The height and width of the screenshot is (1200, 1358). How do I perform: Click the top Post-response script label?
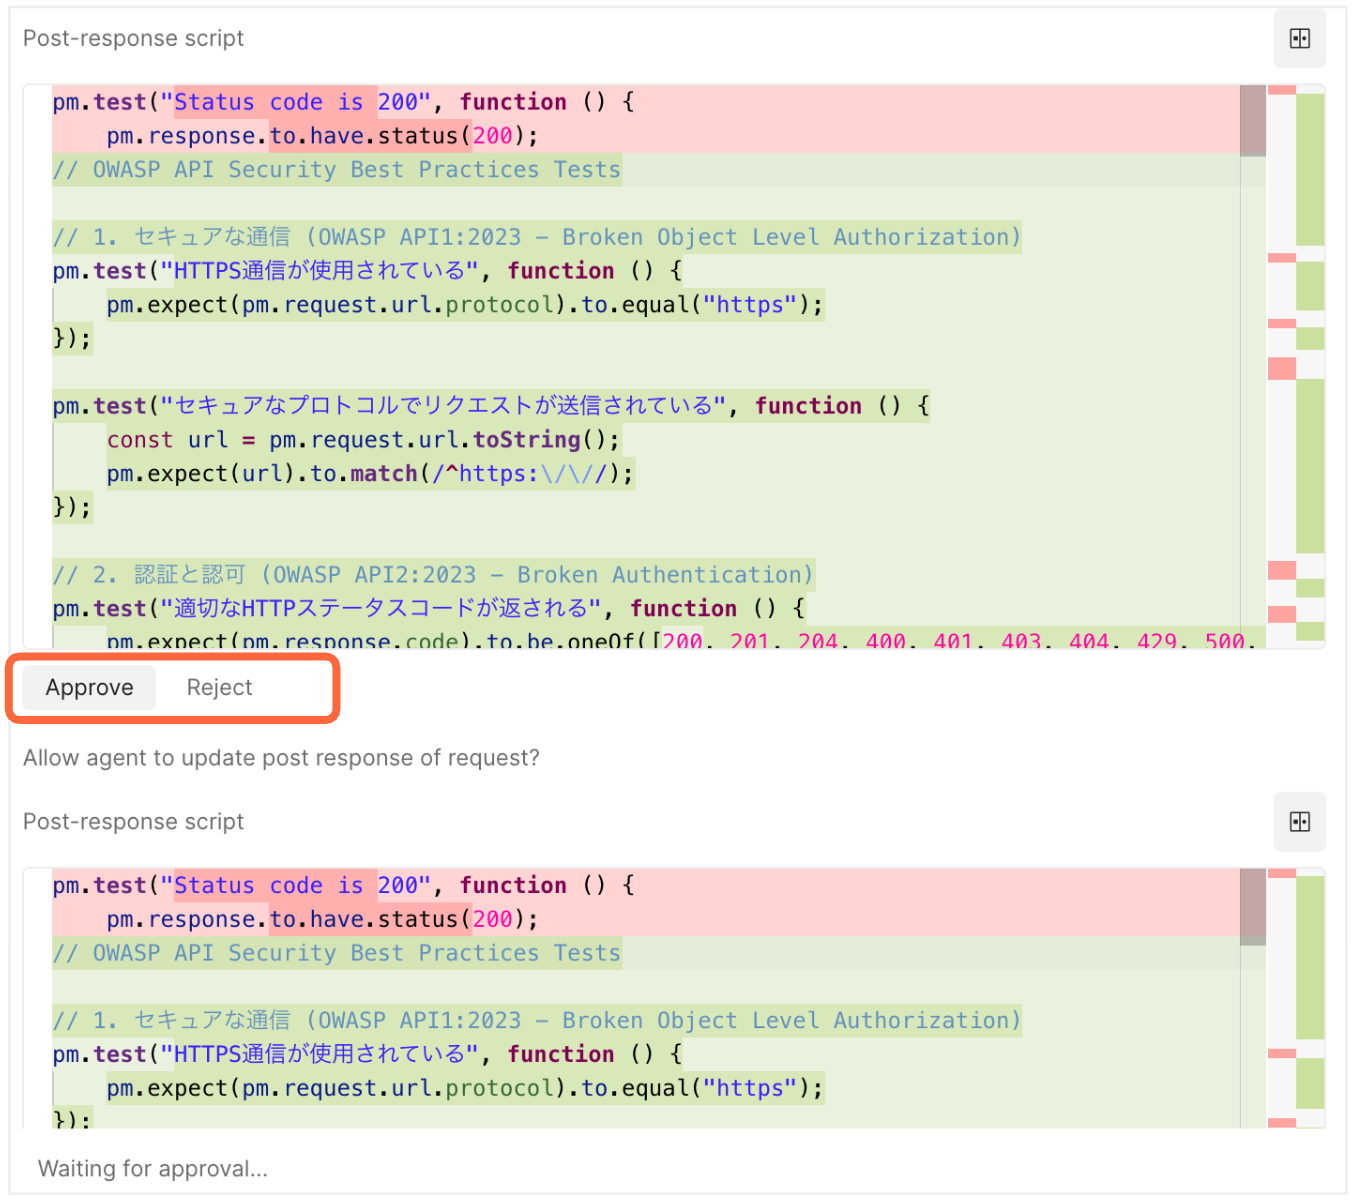(x=133, y=38)
